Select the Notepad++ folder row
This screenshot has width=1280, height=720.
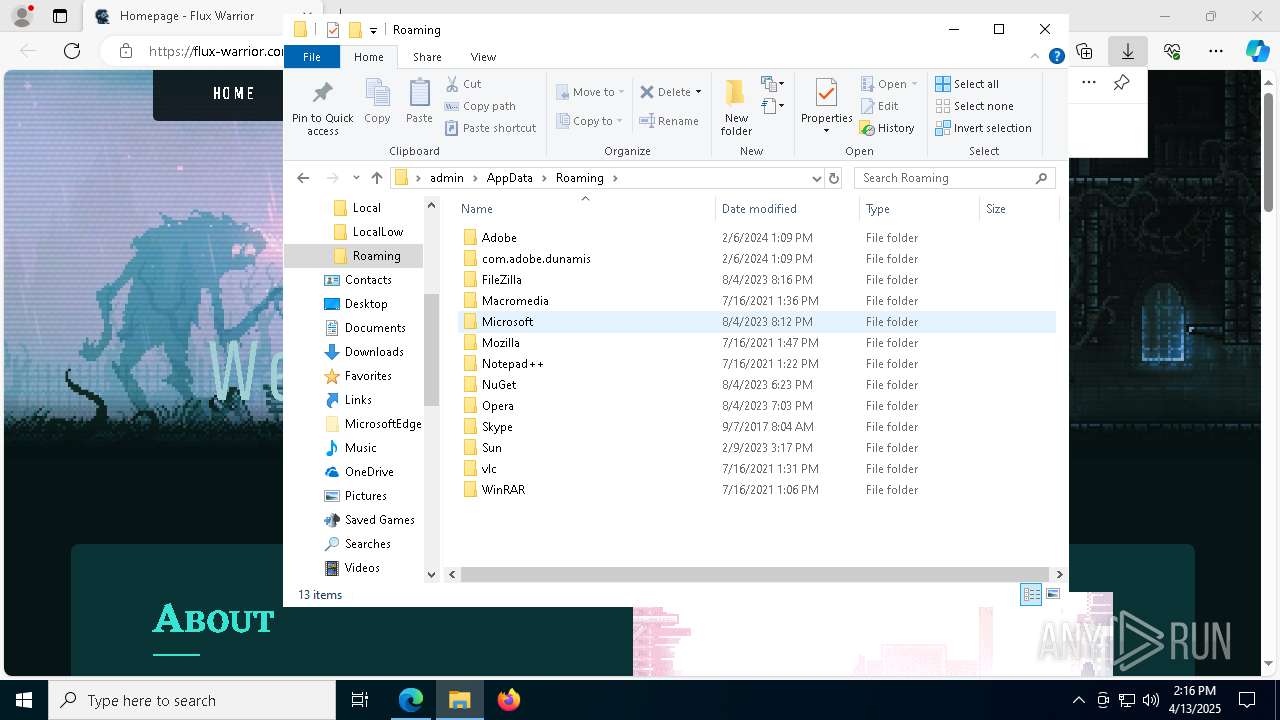tap(757, 364)
